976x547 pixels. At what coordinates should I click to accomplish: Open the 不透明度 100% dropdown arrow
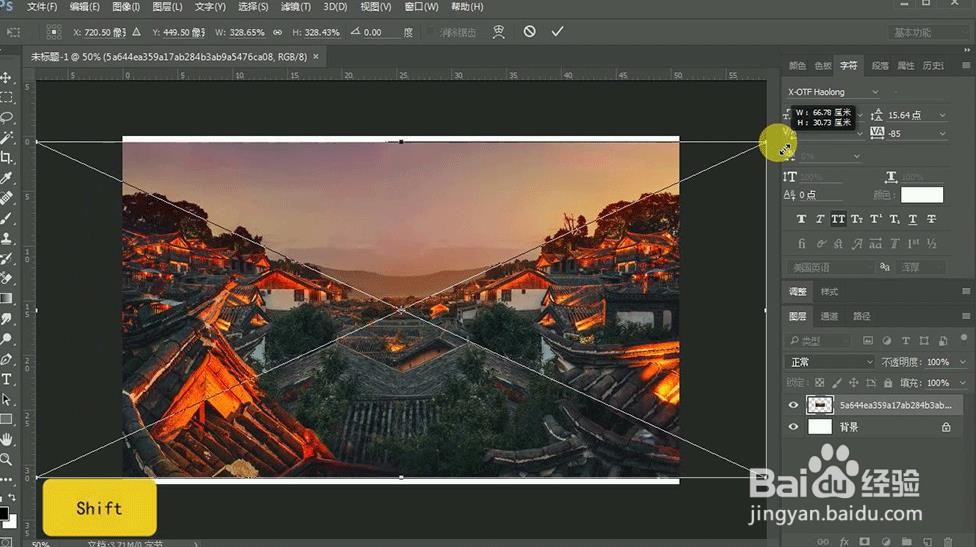tap(962, 362)
